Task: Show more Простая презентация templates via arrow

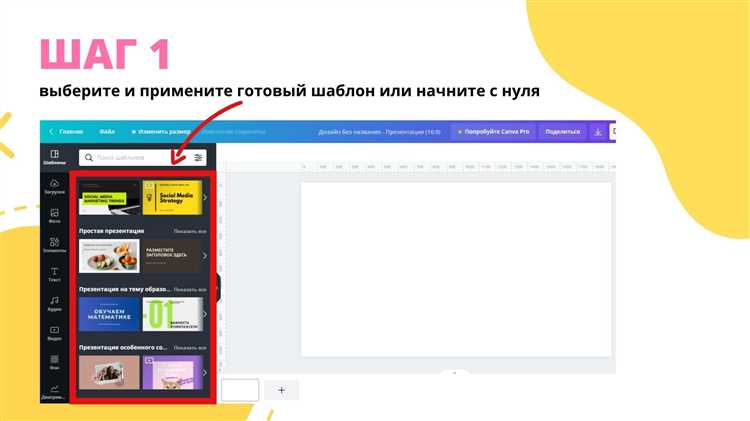Action: pyautogui.click(x=205, y=256)
